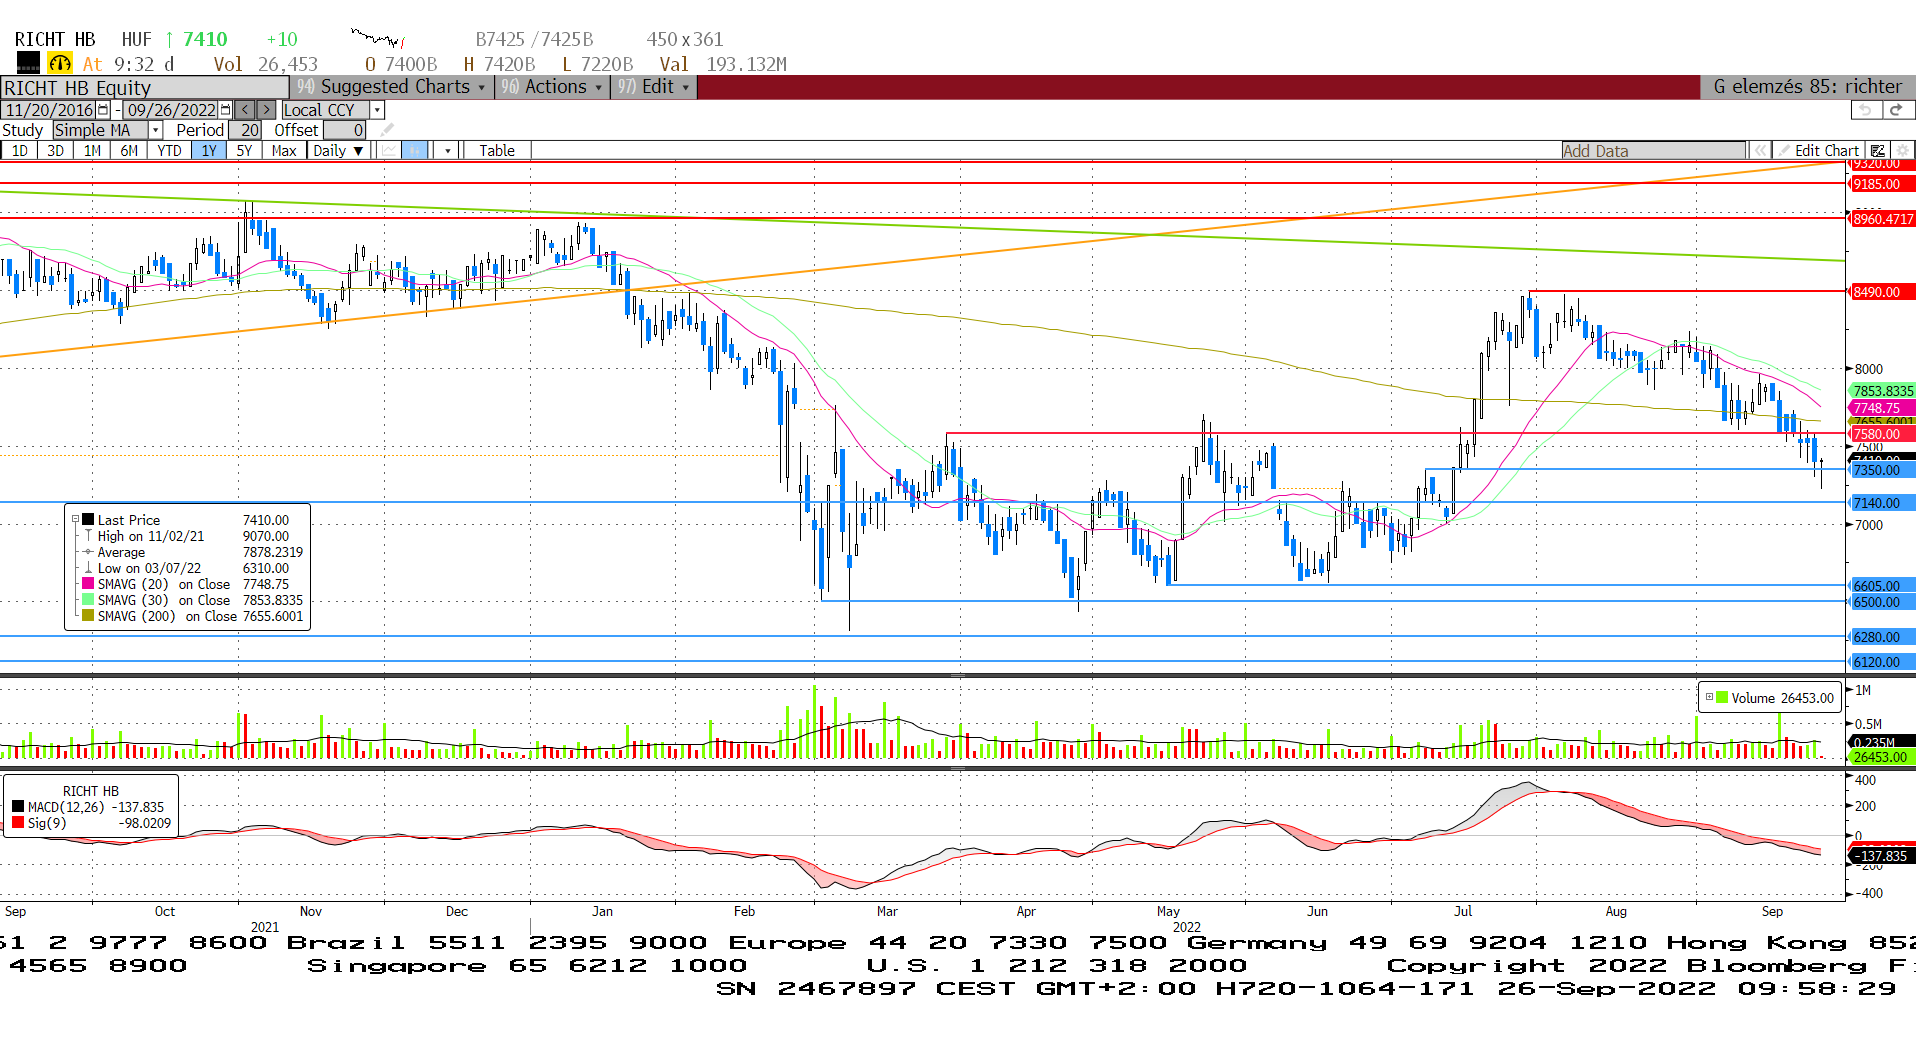Image resolution: width=1916 pixels, height=1044 pixels.
Task: Click the 6120.00 blue support level label
Action: (1882, 662)
